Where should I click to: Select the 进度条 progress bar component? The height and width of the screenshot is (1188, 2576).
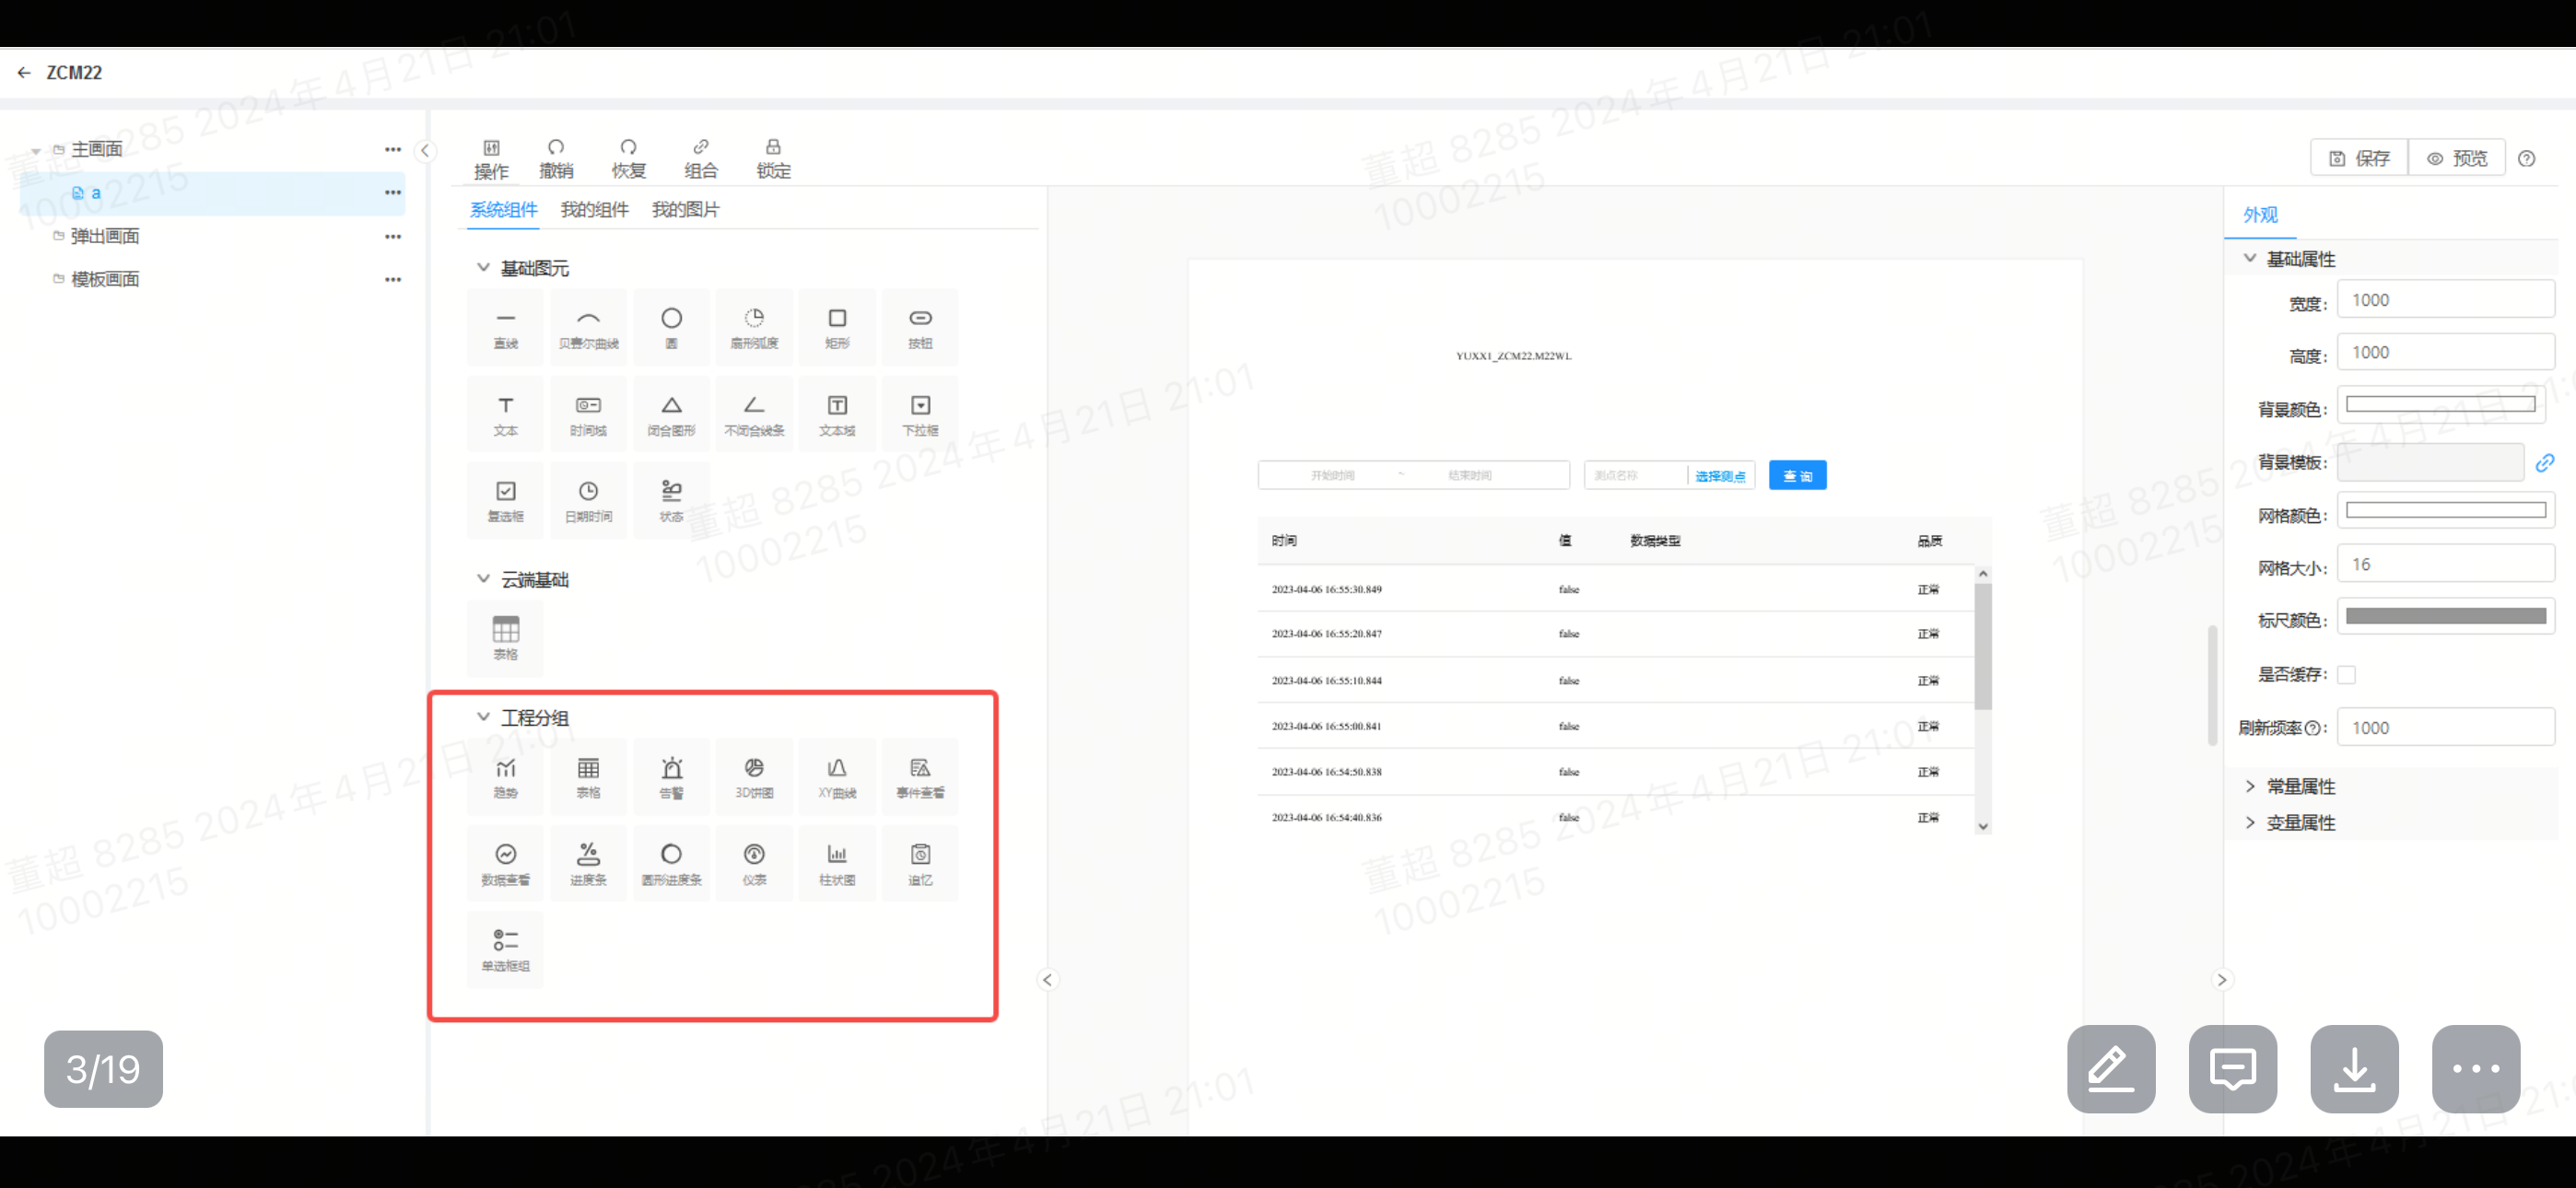[x=589, y=864]
